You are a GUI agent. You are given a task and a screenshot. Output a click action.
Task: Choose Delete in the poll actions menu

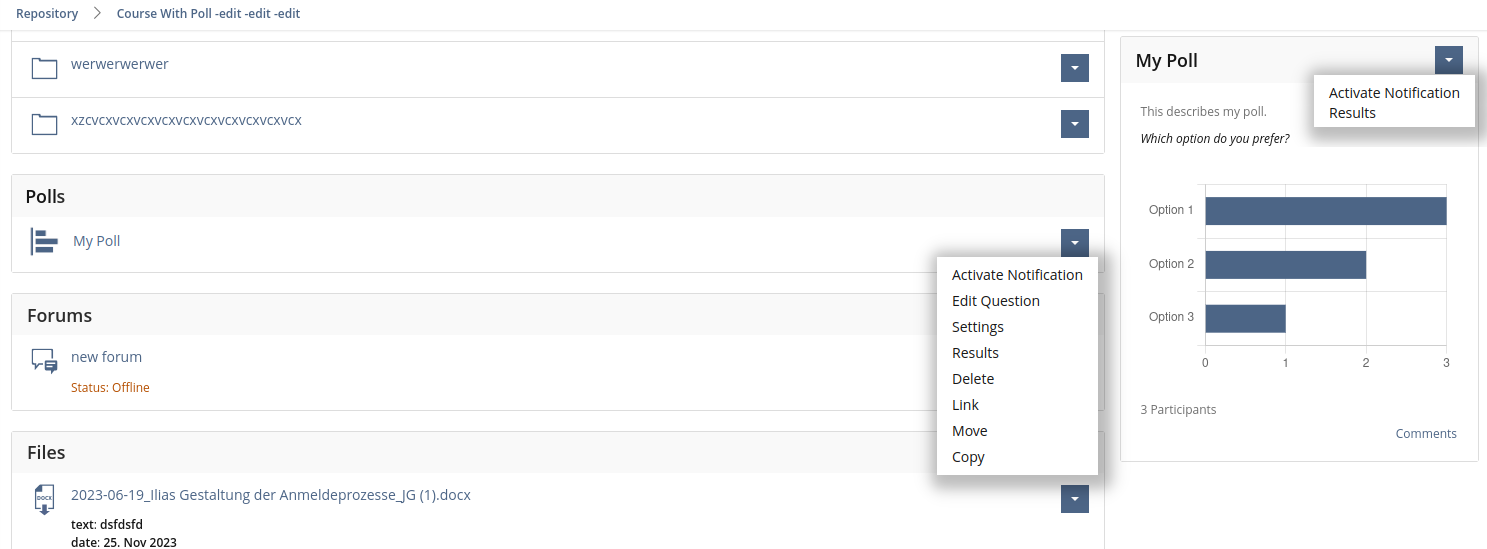point(973,379)
